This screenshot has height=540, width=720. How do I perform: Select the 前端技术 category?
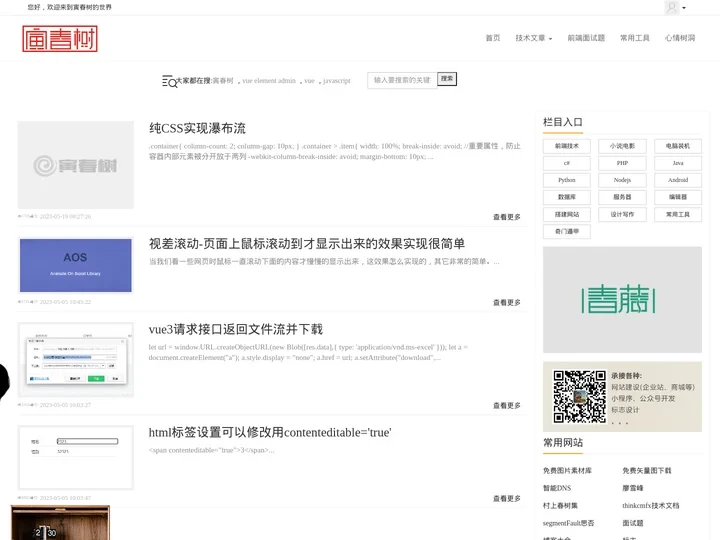567,146
